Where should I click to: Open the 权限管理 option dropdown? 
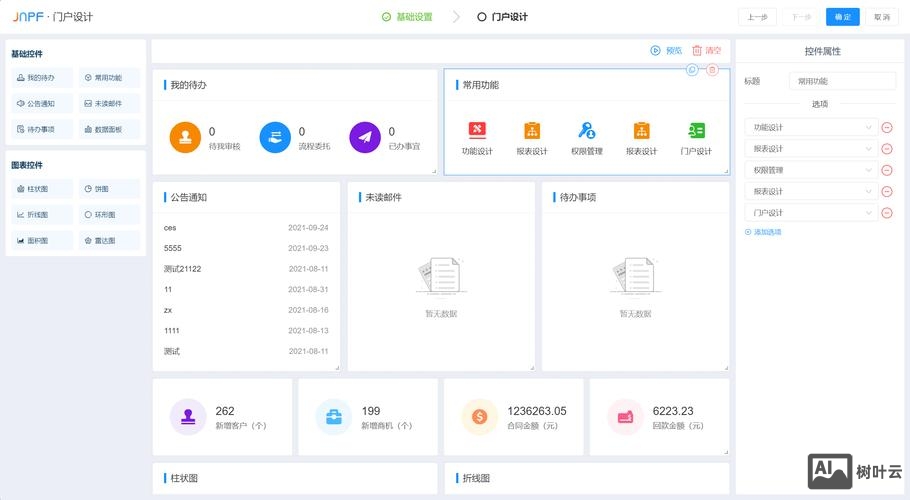click(811, 171)
